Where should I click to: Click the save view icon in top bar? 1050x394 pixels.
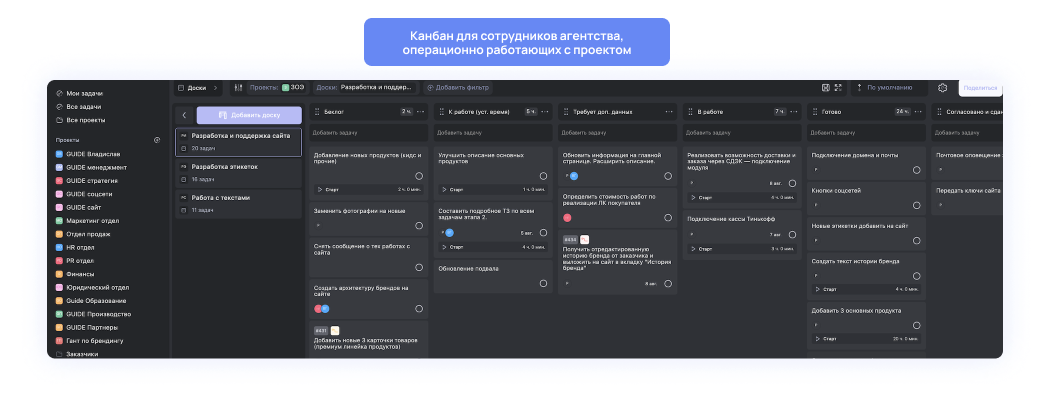pyautogui.click(x=826, y=88)
